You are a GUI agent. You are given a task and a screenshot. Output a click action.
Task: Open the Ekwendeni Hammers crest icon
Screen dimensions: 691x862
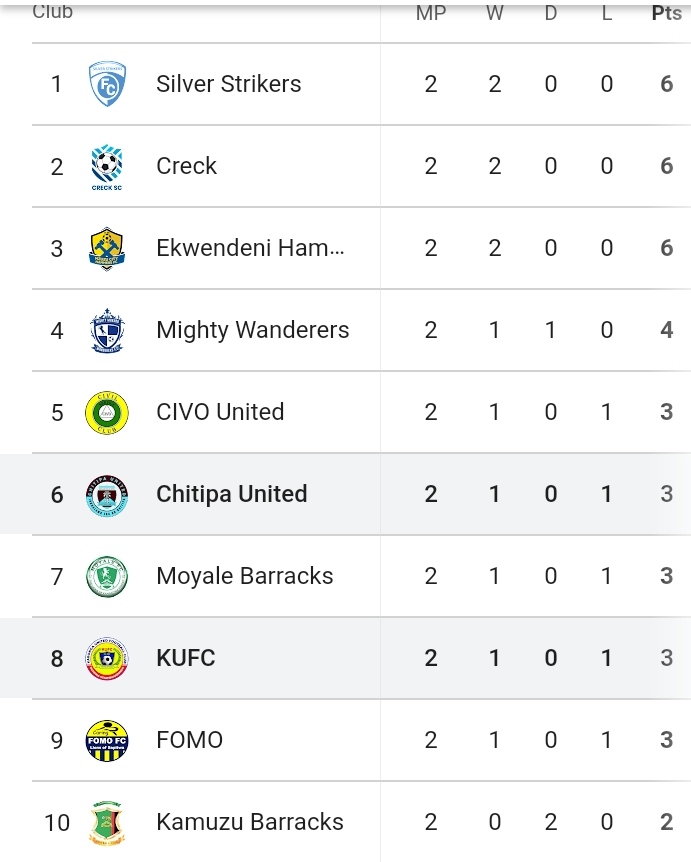107,248
